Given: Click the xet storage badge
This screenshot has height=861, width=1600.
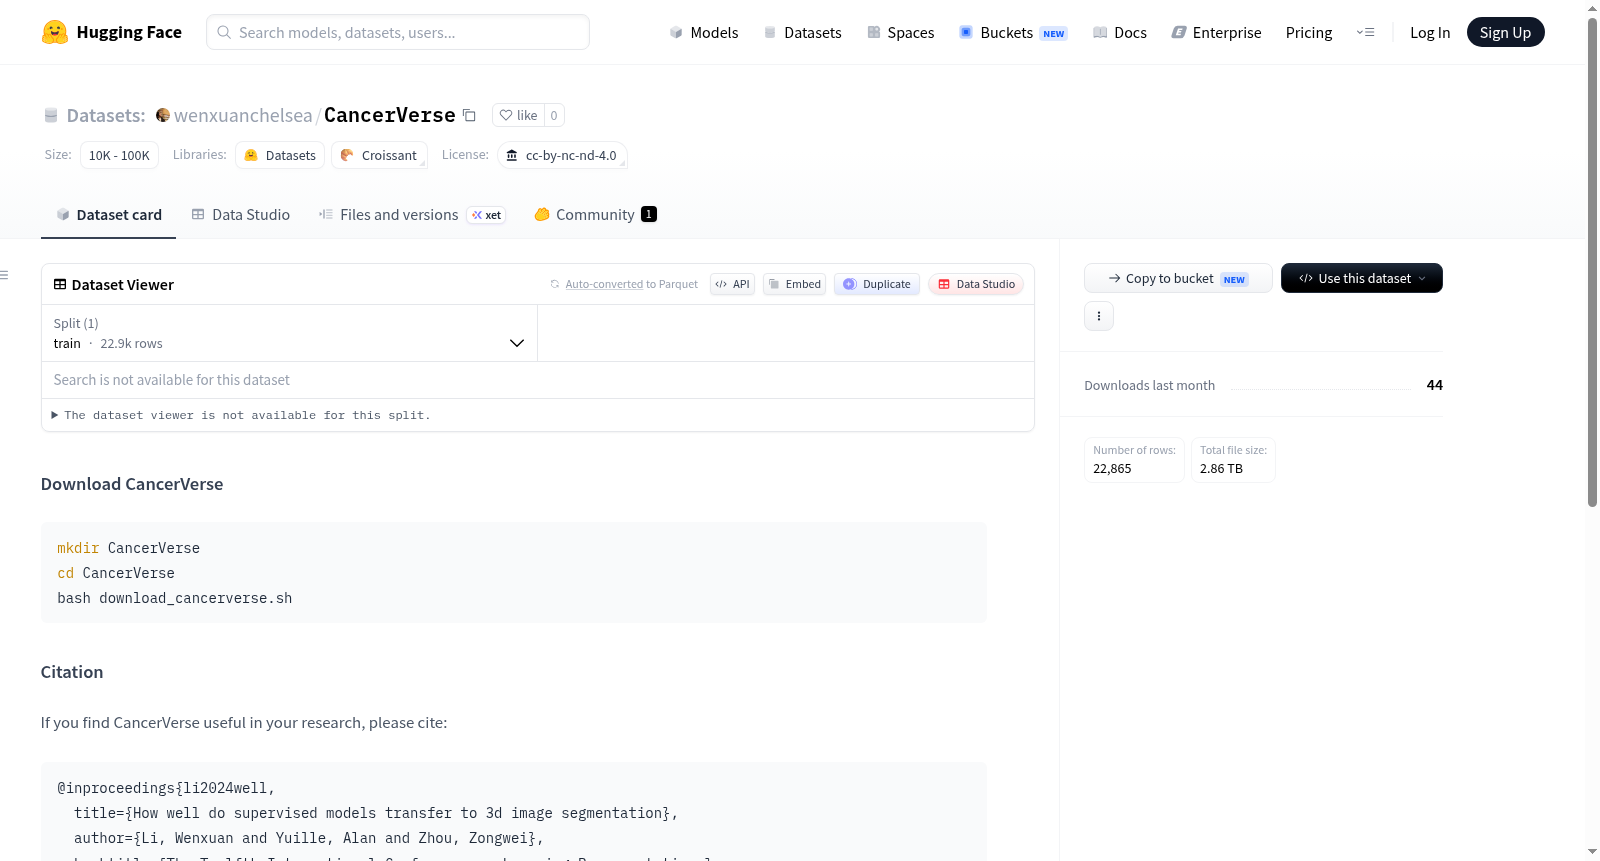Looking at the screenshot, I should tap(487, 215).
